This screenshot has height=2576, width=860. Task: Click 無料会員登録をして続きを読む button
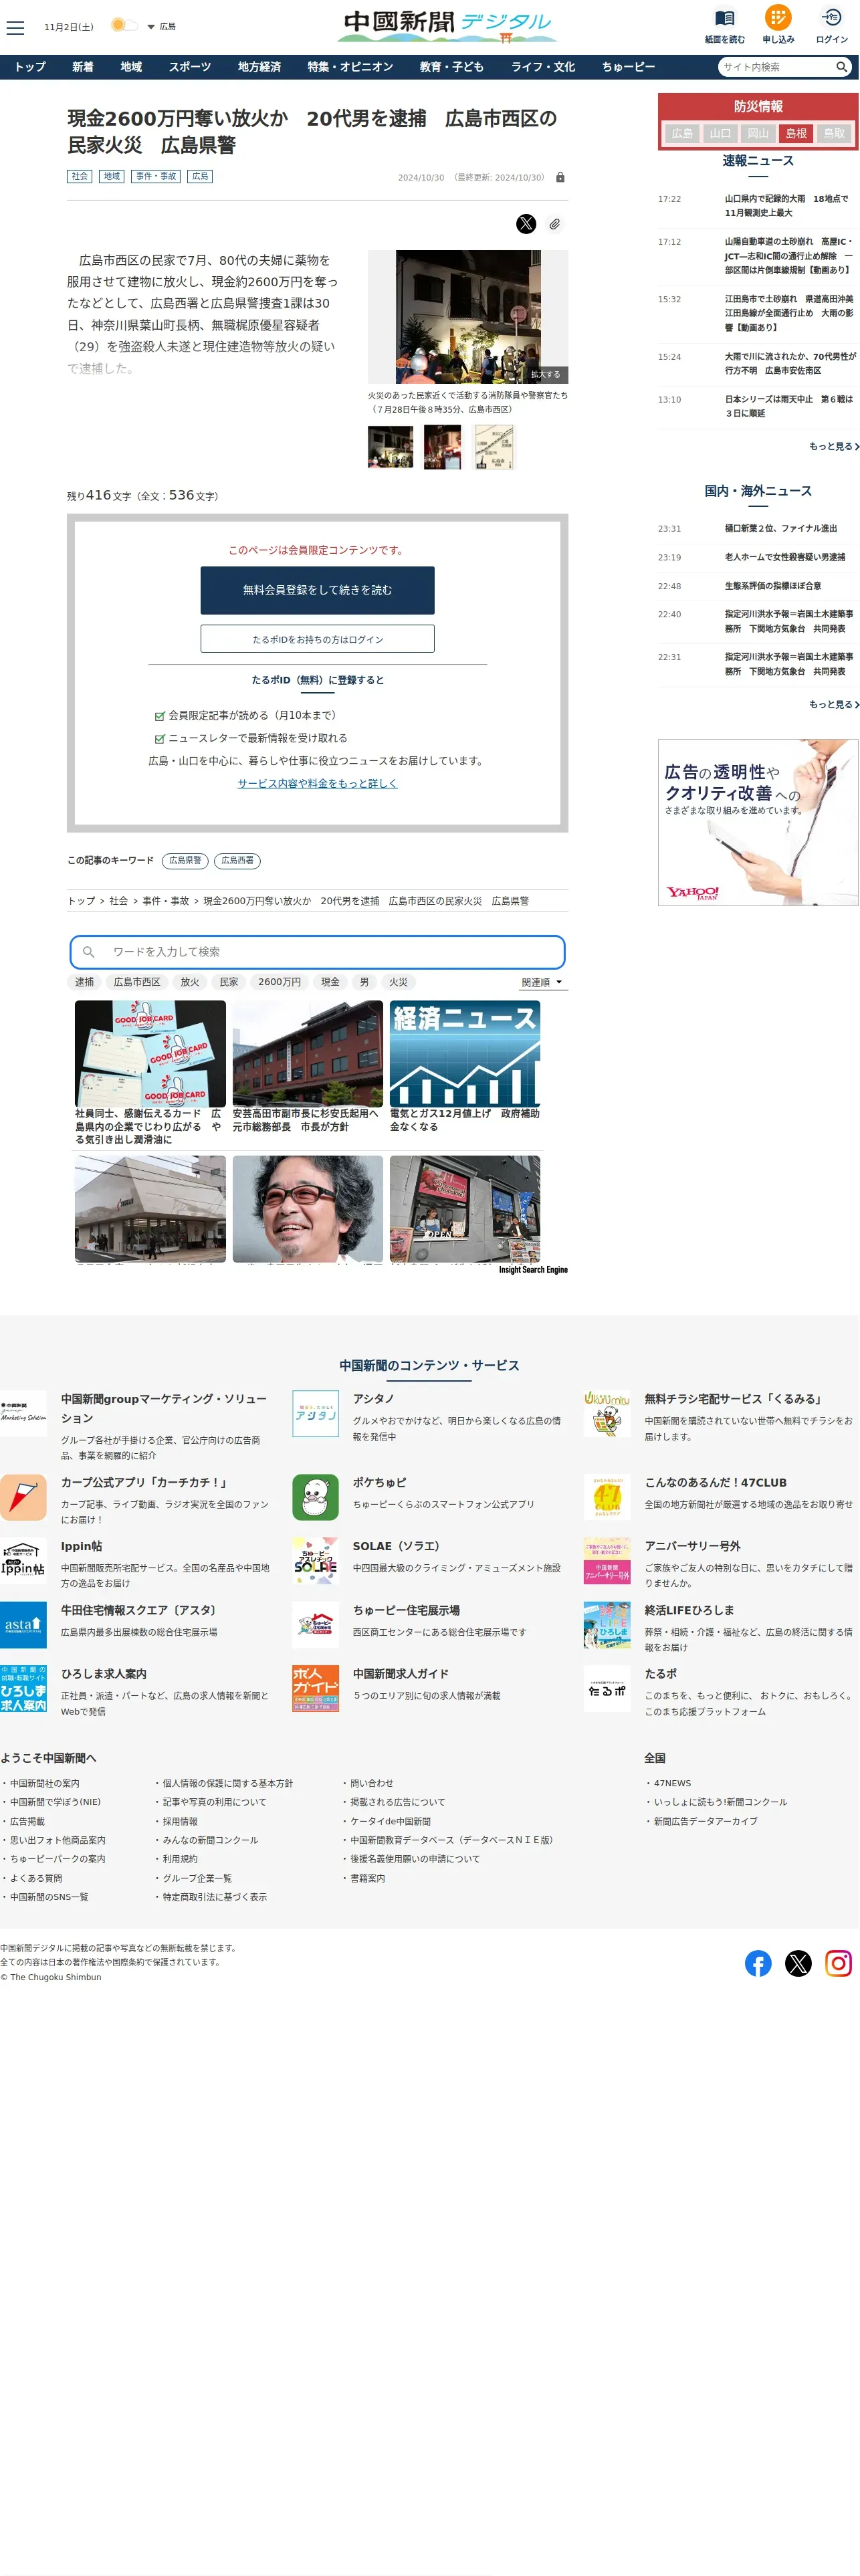(x=317, y=590)
